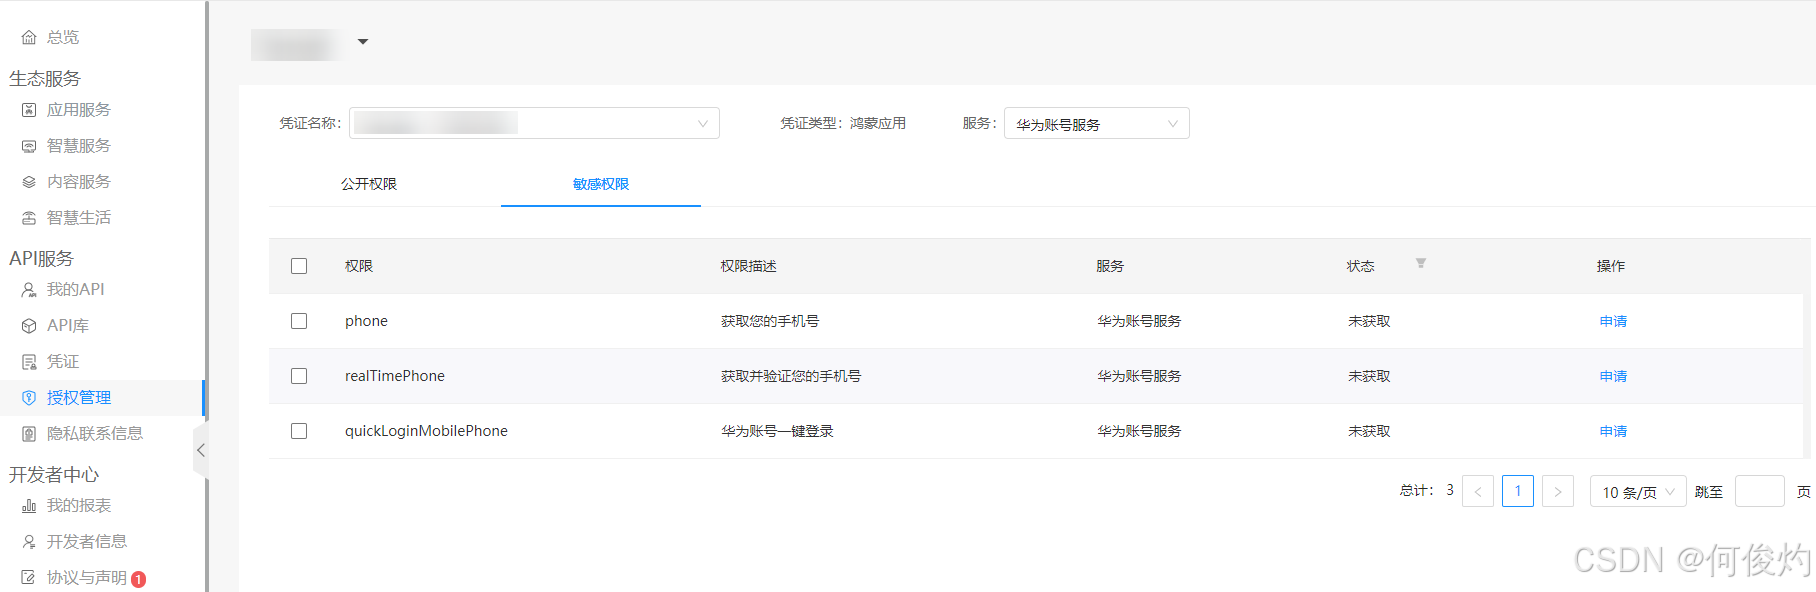Click the 智慧服务 sidebar icon
The width and height of the screenshot is (1816, 592).
29,146
